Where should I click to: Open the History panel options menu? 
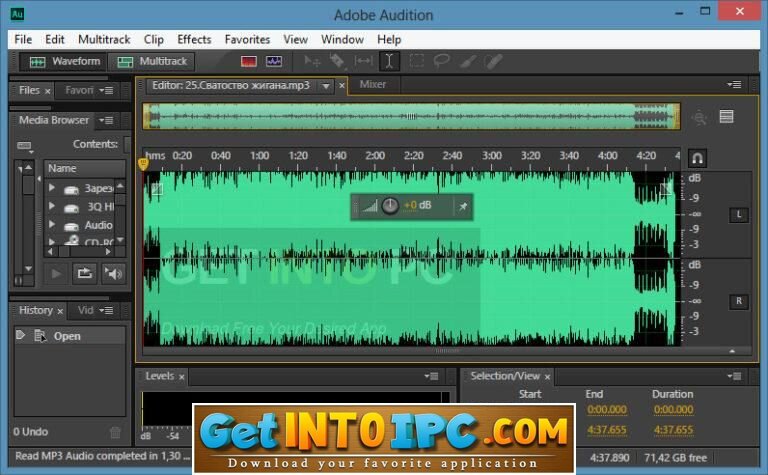pyautogui.click(x=106, y=310)
